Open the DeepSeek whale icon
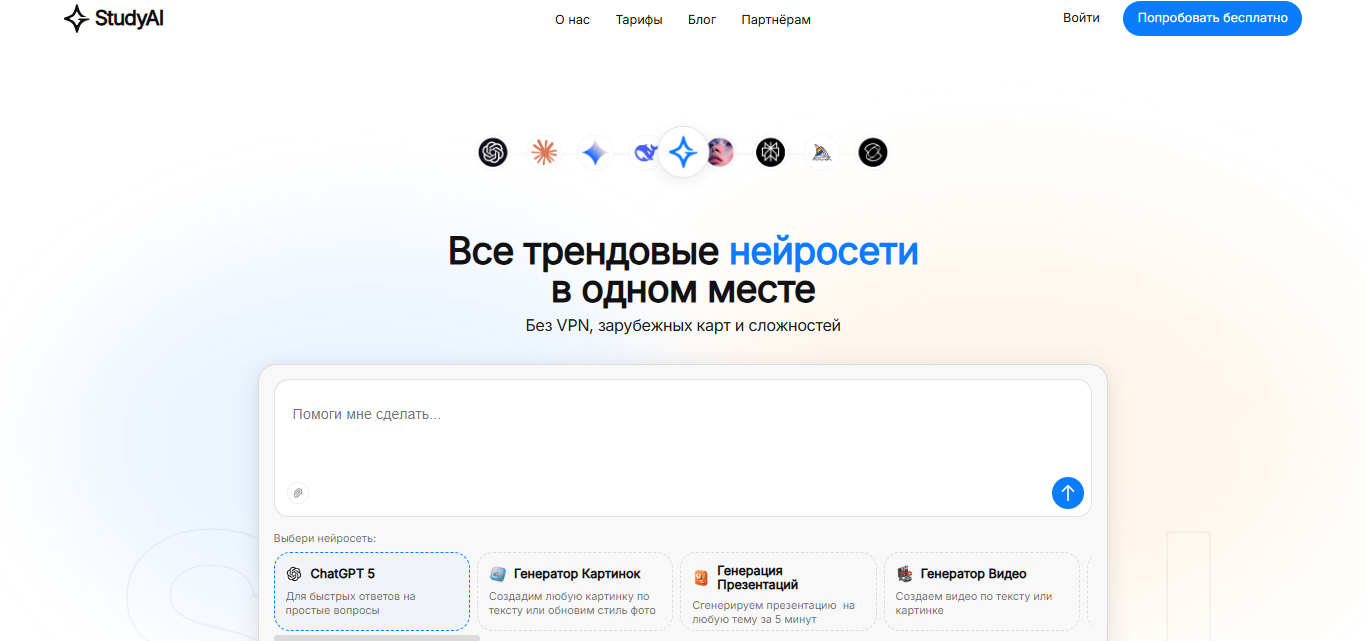This screenshot has height=641, width=1366. click(x=644, y=152)
